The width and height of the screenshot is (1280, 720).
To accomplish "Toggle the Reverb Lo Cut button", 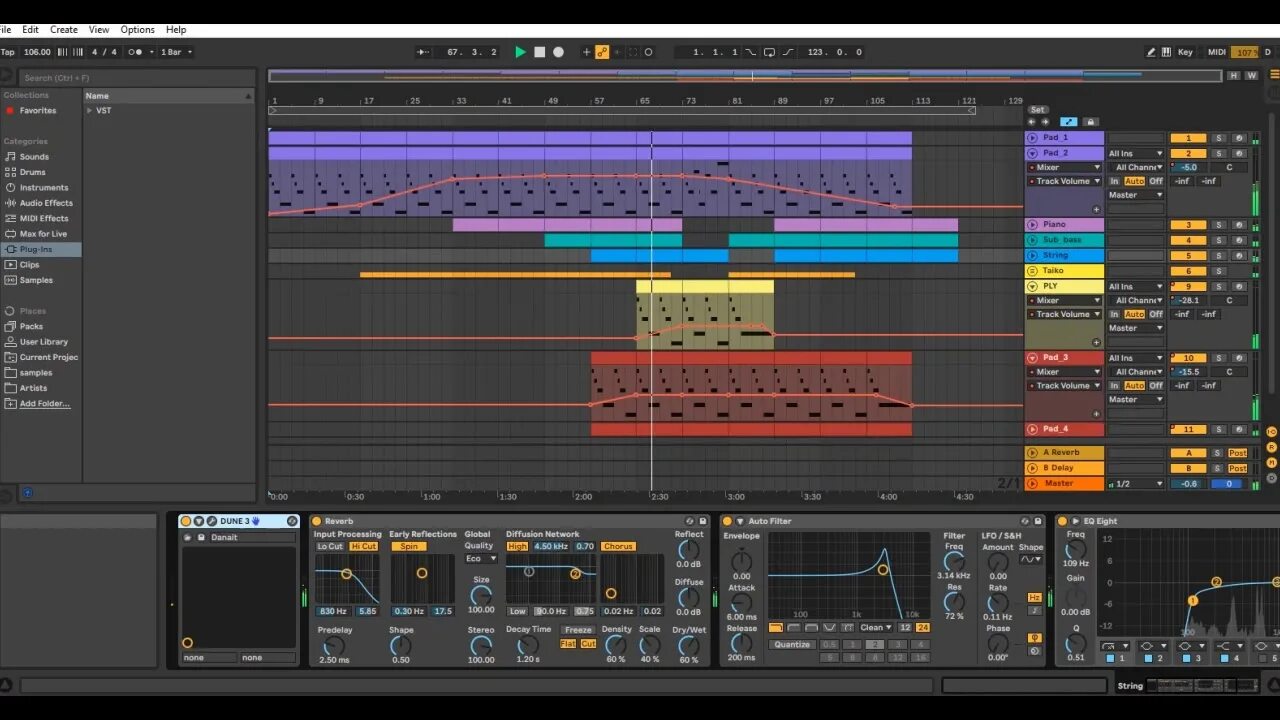I will pyautogui.click(x=330, y=547).
